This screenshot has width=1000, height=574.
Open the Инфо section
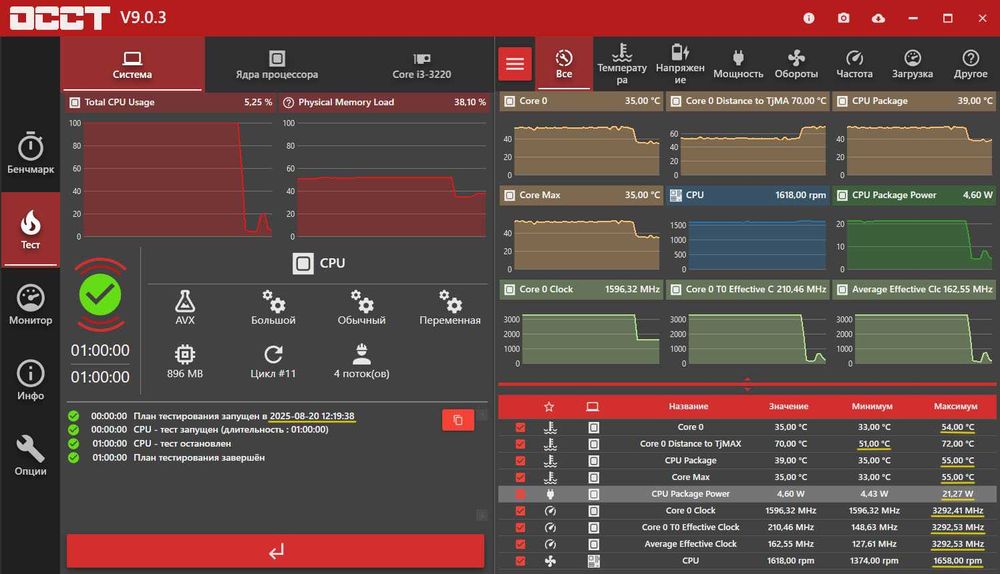click(30, 380)
